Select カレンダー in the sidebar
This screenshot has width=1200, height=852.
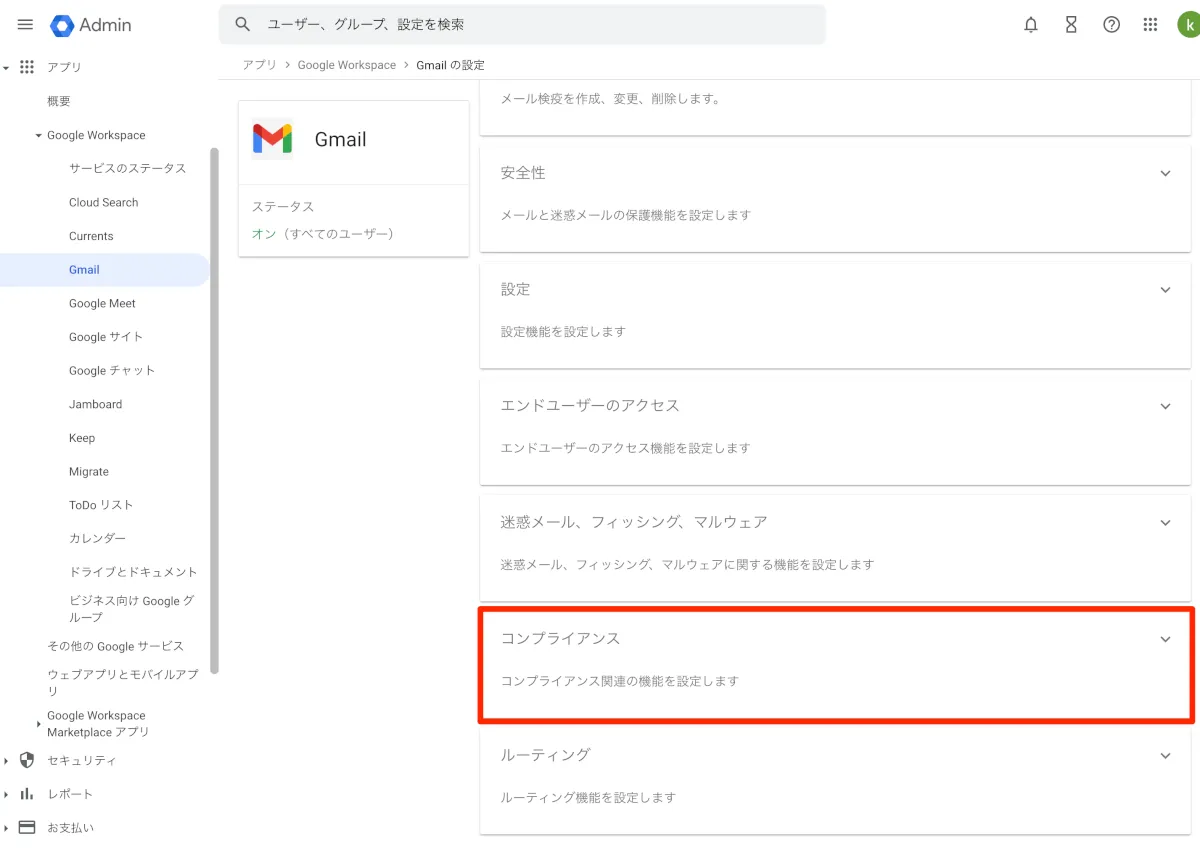97,538
